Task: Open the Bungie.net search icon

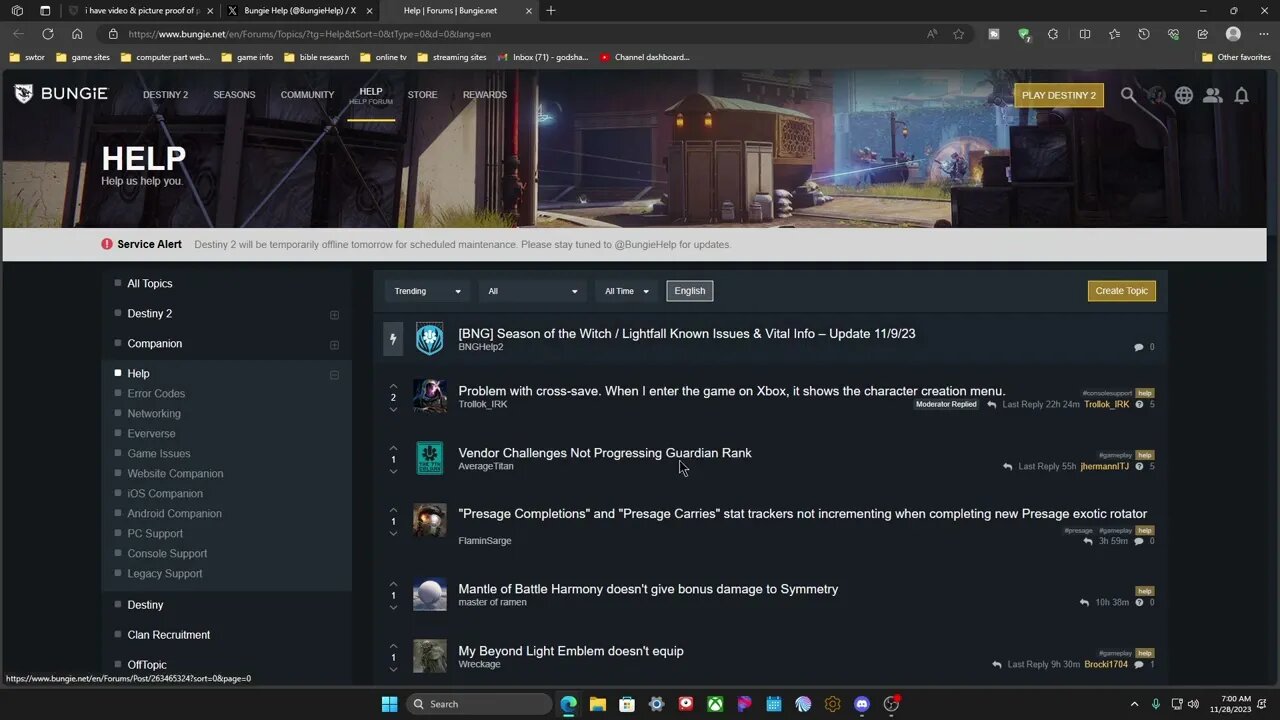Action: click(x=1128, y=95)
